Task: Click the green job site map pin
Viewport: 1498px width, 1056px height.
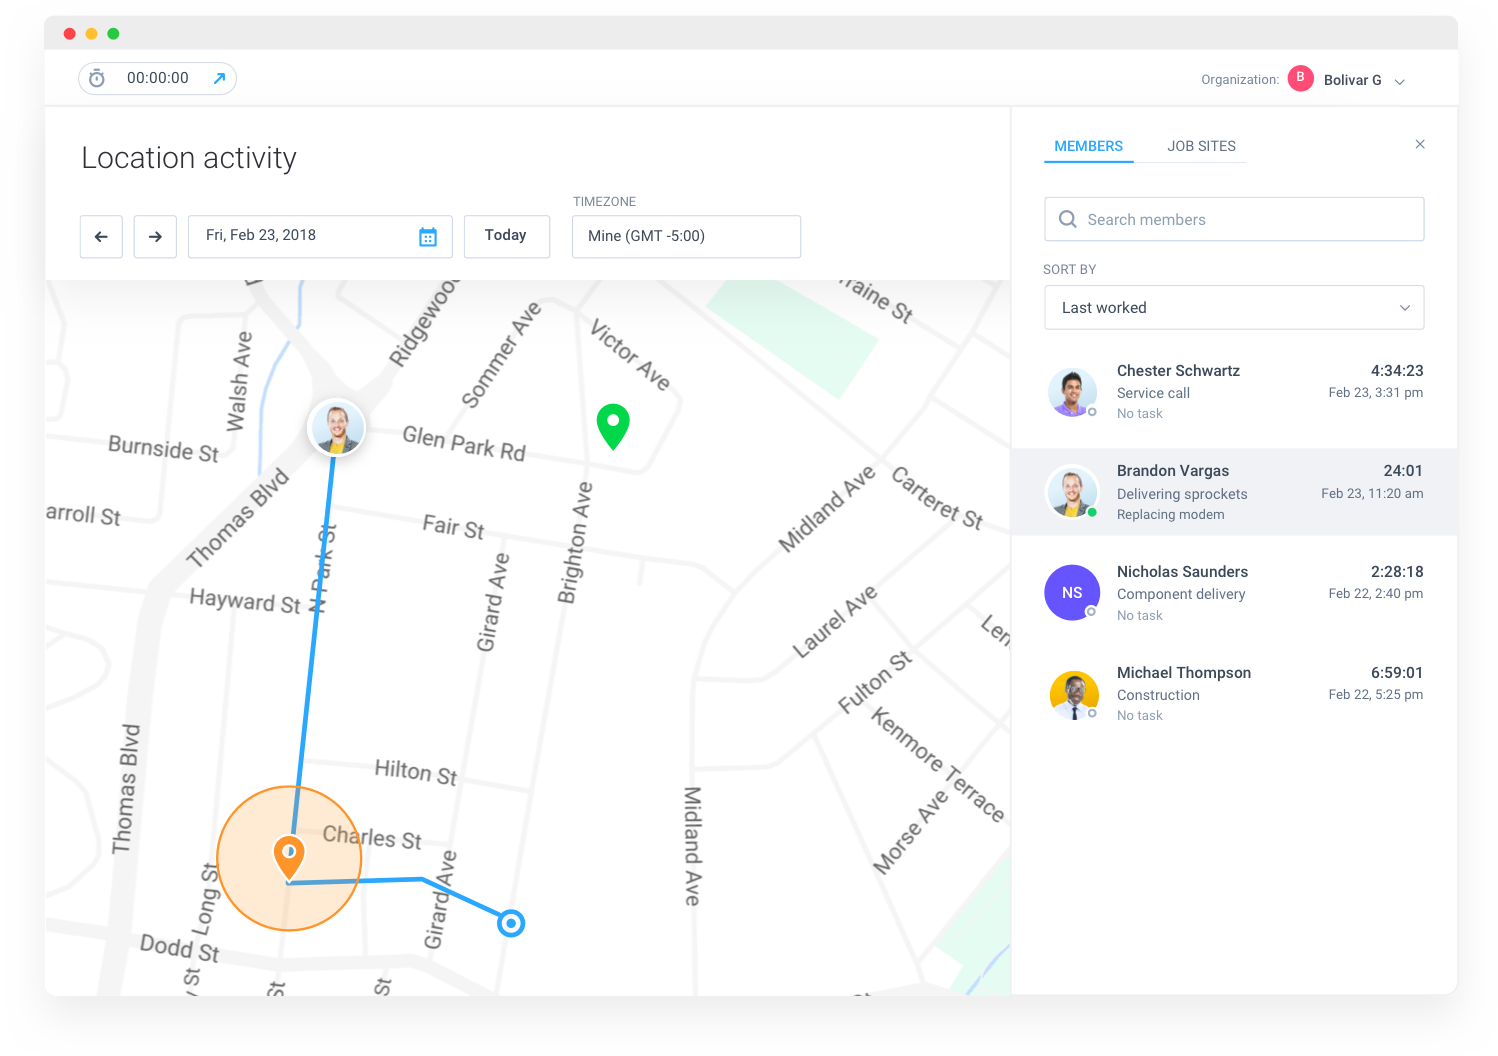Action: tap(613, 426)
